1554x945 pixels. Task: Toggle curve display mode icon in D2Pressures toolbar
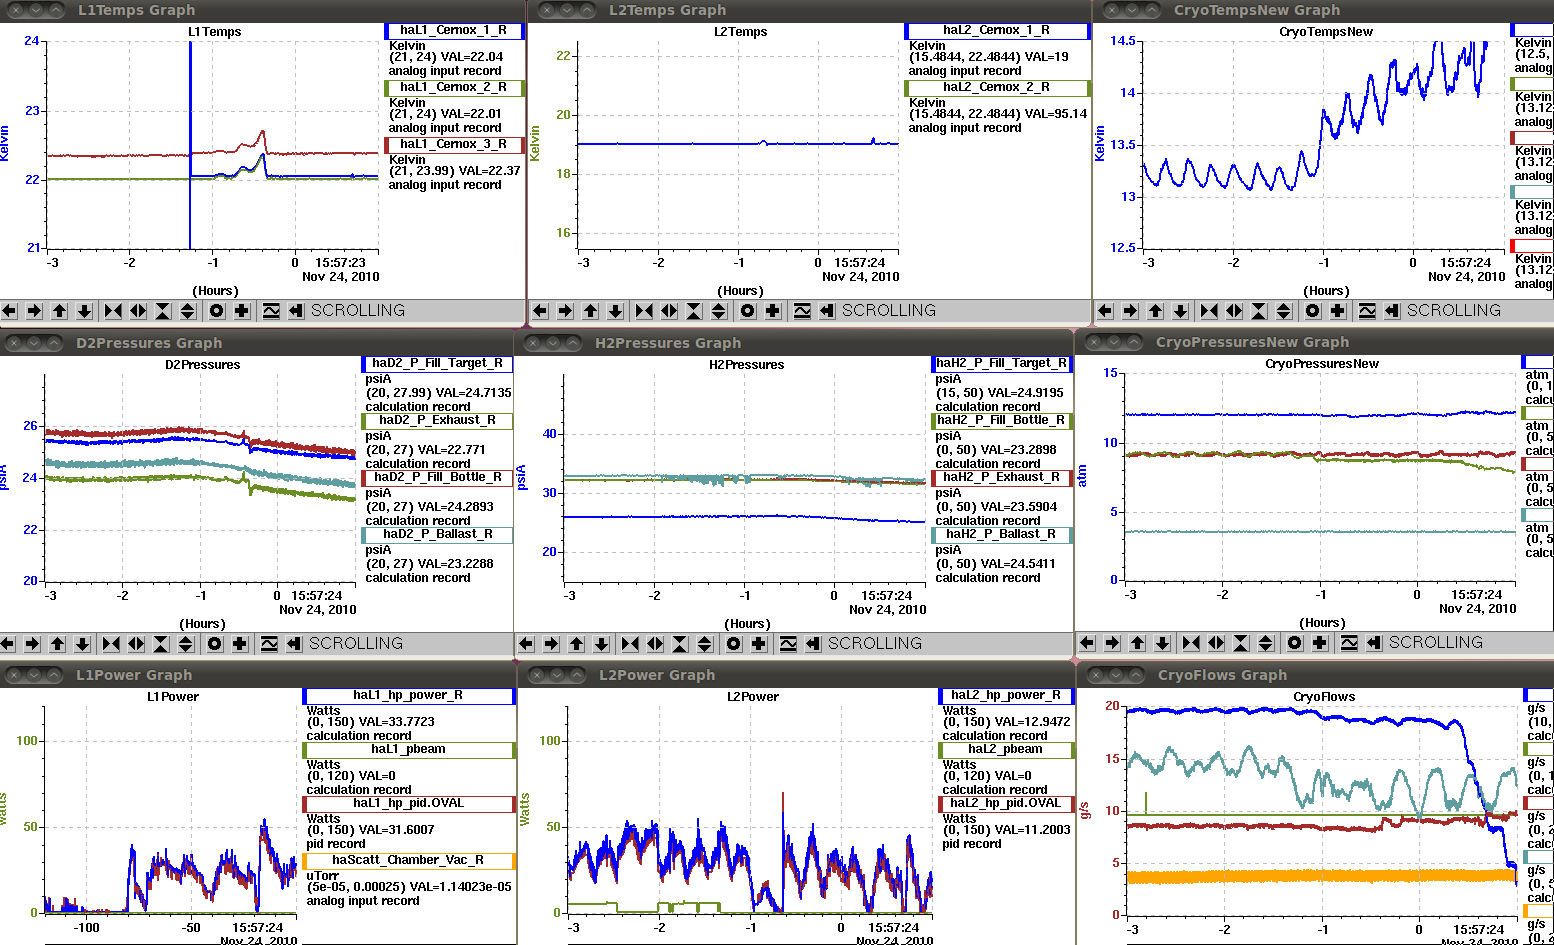click(269, 644)
